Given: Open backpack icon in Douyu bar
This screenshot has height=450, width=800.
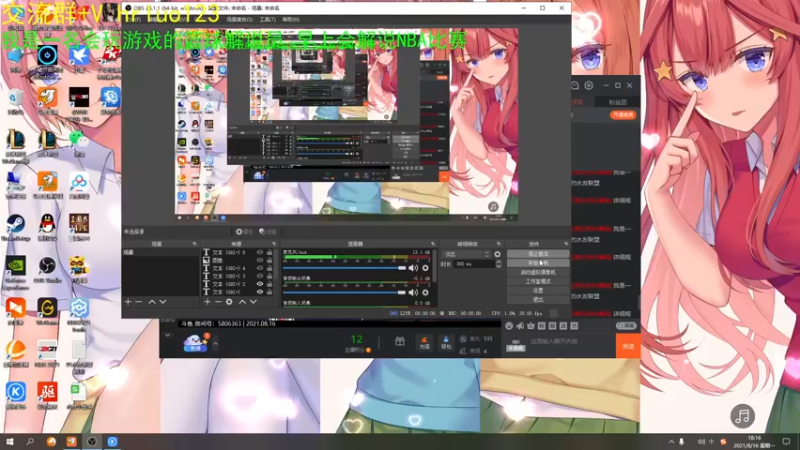Looking at the screenshot, I should pyautogui.click(x=446, y=342).
